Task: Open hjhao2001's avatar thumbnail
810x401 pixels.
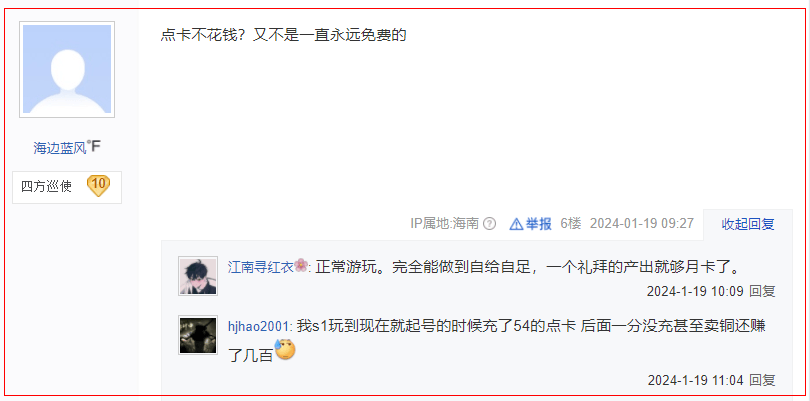Action: [198, 335]
